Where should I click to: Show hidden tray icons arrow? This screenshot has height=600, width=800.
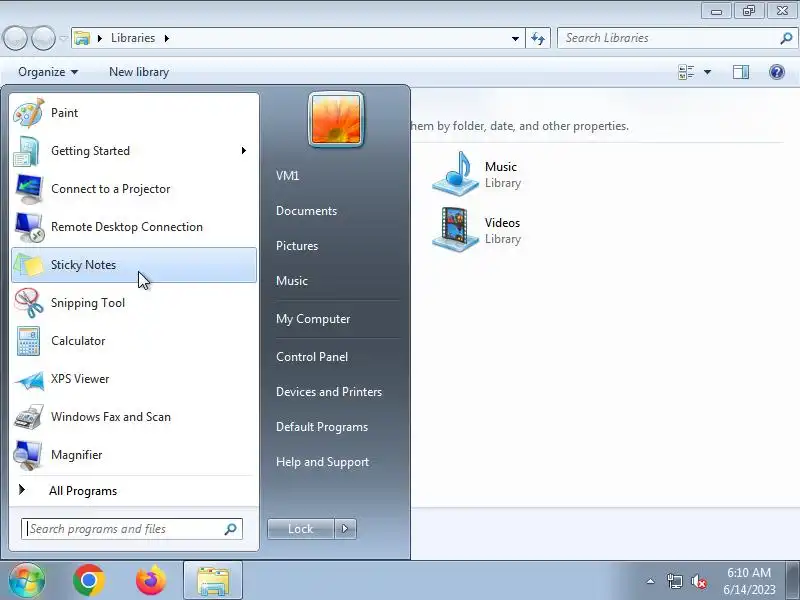pyautogui.click(x=651, y=581)
